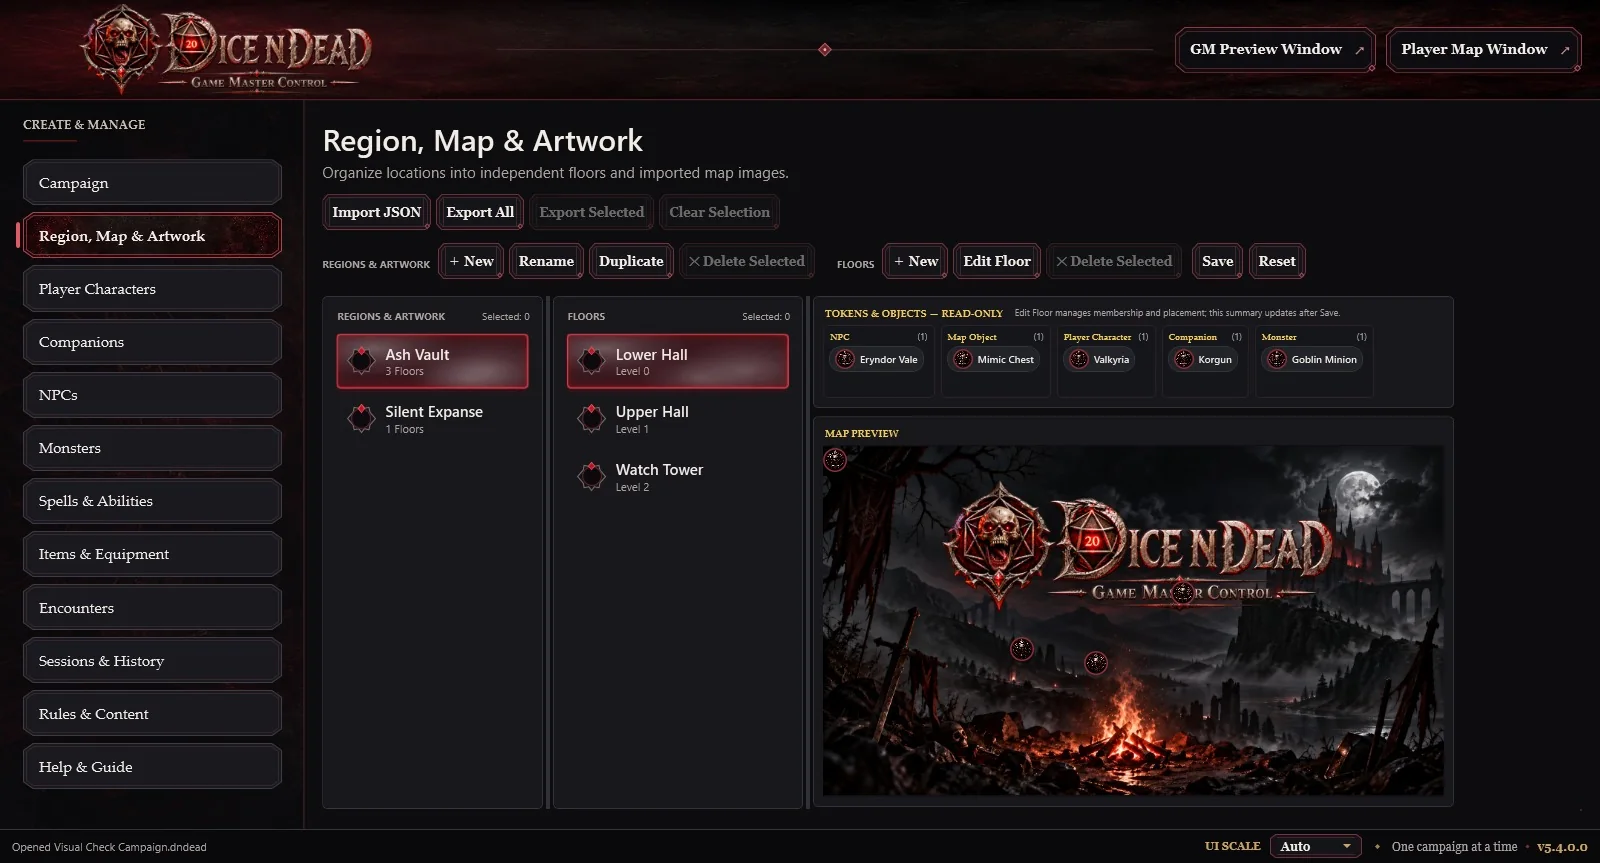The width and height of the screenshot is (1600, 863).
Task: Open the Campaign section
Action: 152,183
